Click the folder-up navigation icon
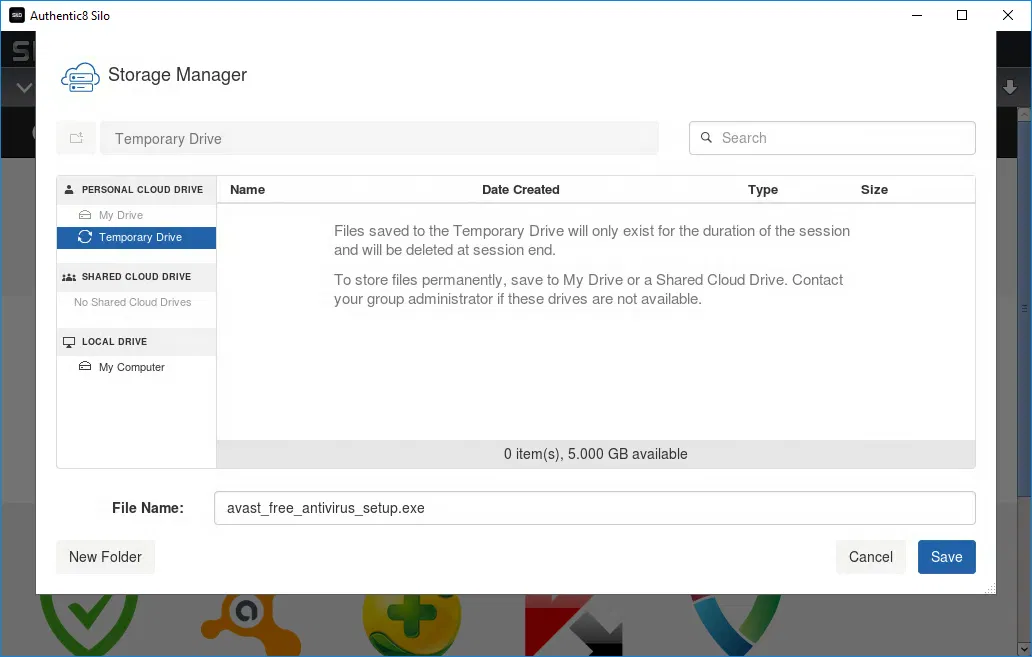 click(76, 138)
